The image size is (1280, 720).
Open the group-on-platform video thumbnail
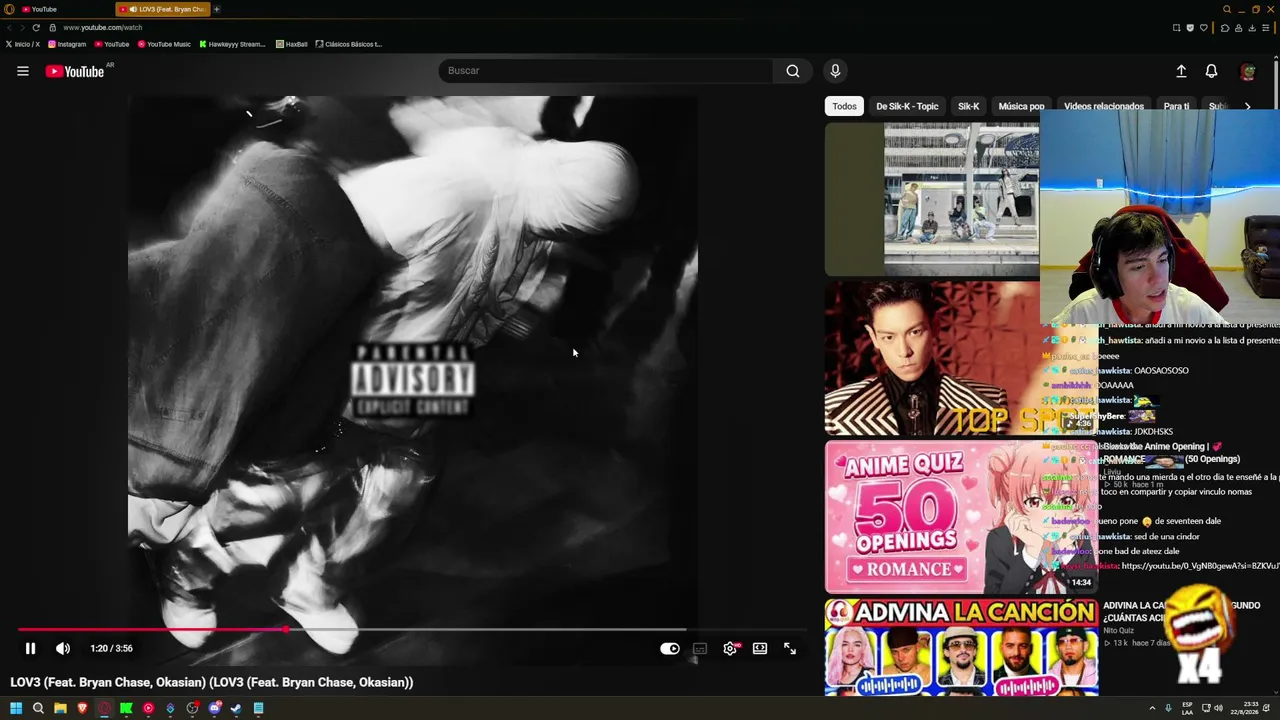pos(932,199)
